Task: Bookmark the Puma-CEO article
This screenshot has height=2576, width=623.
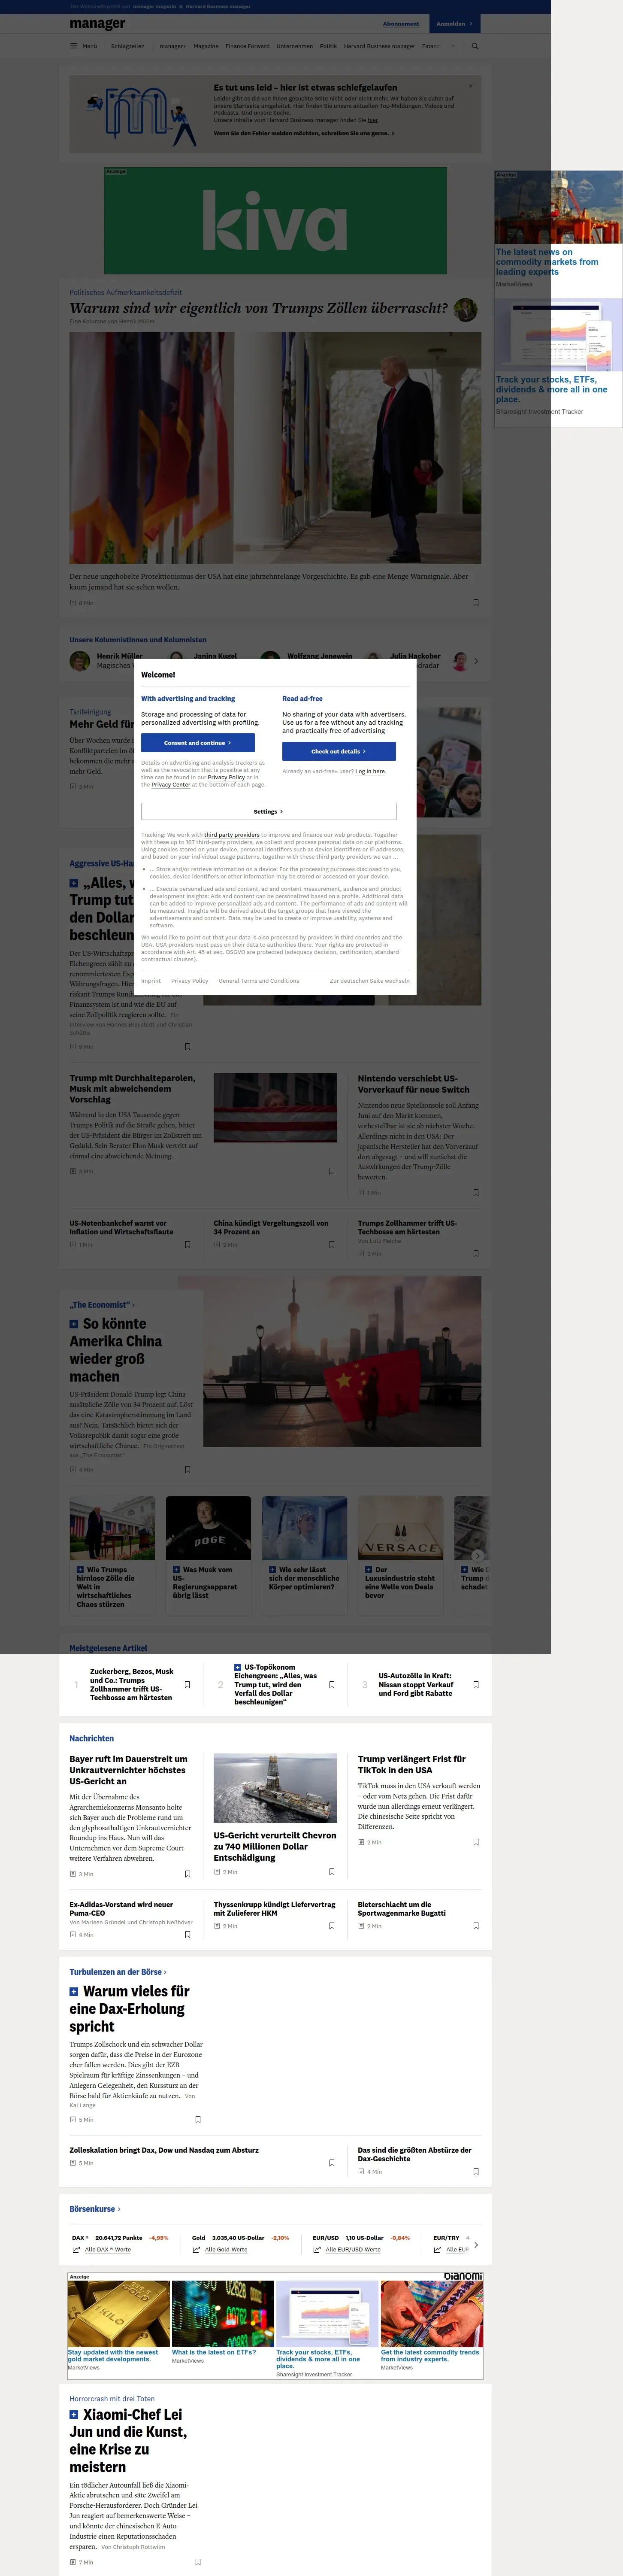Action: pos(188,1935)
